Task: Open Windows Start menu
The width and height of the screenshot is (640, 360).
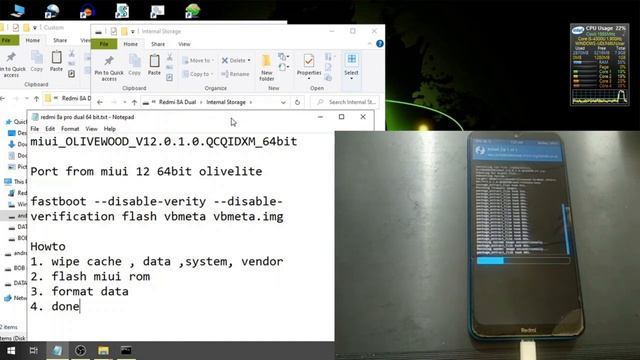Action: click(x=11, y=351)
